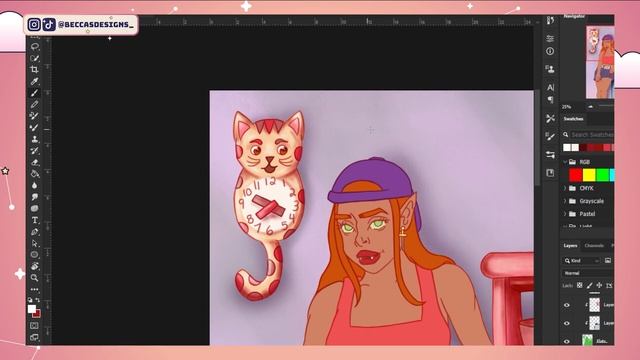Select the Eraser tool
Screen dimensions: 640x360
[35, 162]
